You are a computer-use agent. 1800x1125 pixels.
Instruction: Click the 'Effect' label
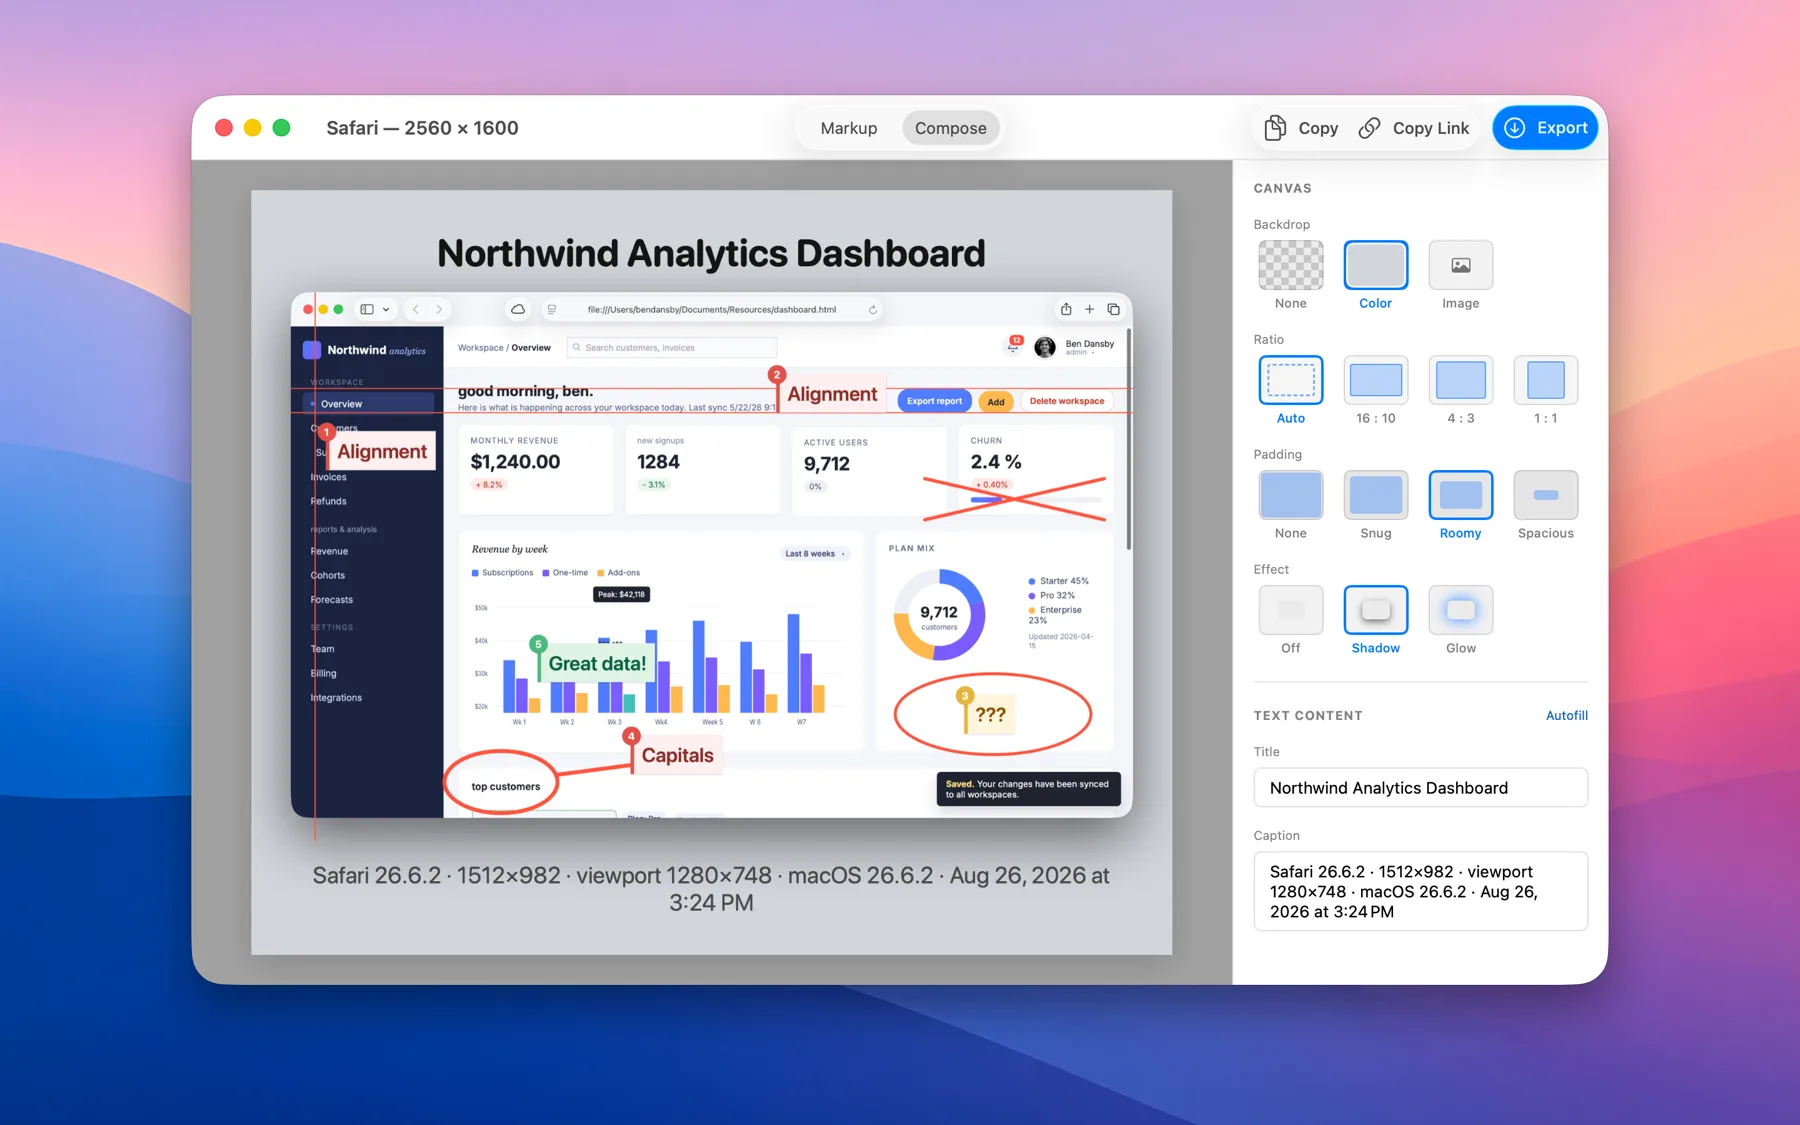click(x=1271, y=570)
